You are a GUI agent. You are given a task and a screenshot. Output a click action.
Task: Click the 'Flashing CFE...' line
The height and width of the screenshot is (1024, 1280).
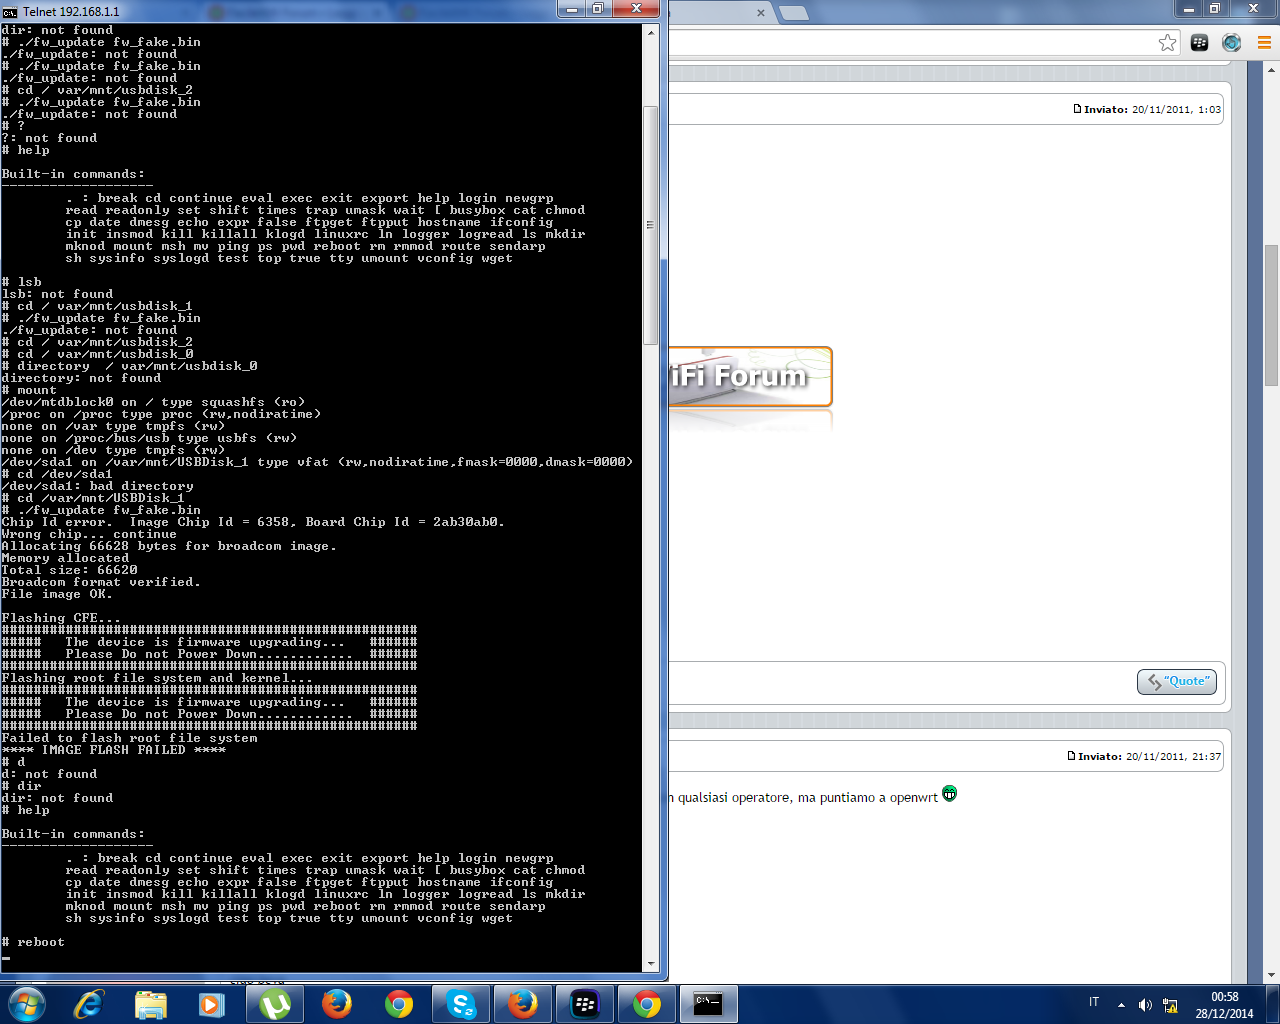click(x=61, y=618)
